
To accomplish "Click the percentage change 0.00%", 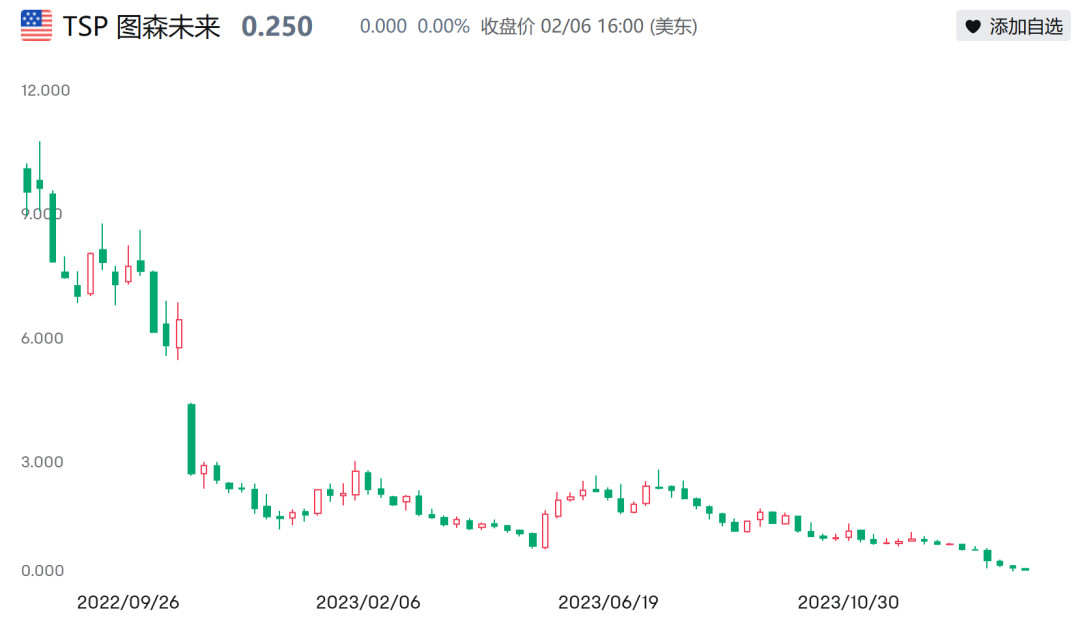I will (x=444, y=27).
